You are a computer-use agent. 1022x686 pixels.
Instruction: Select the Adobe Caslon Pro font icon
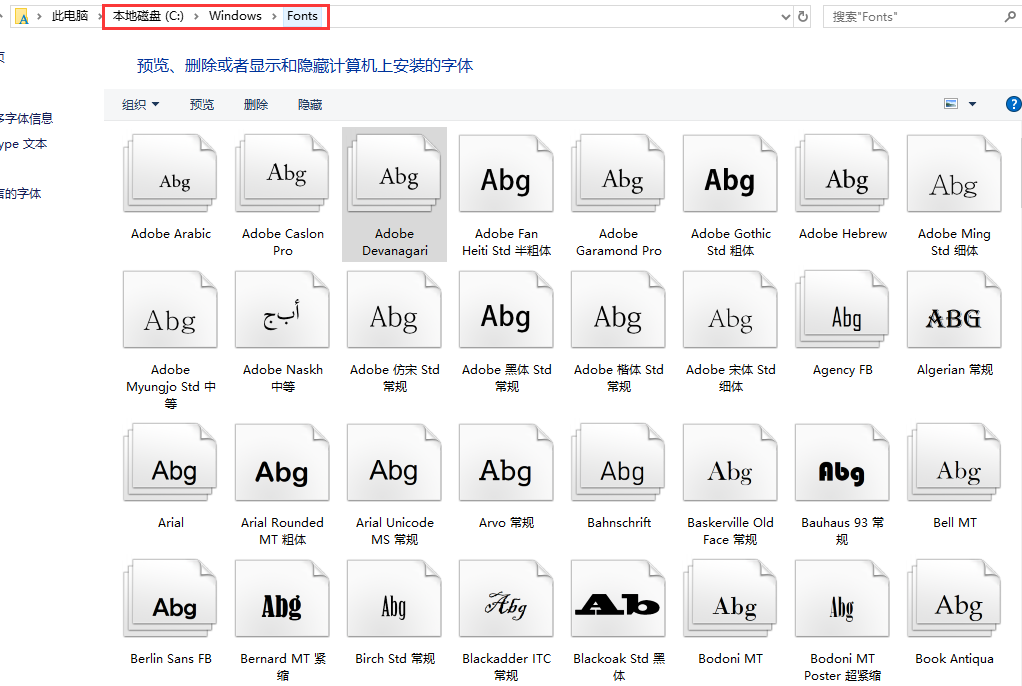coord(282,173)
